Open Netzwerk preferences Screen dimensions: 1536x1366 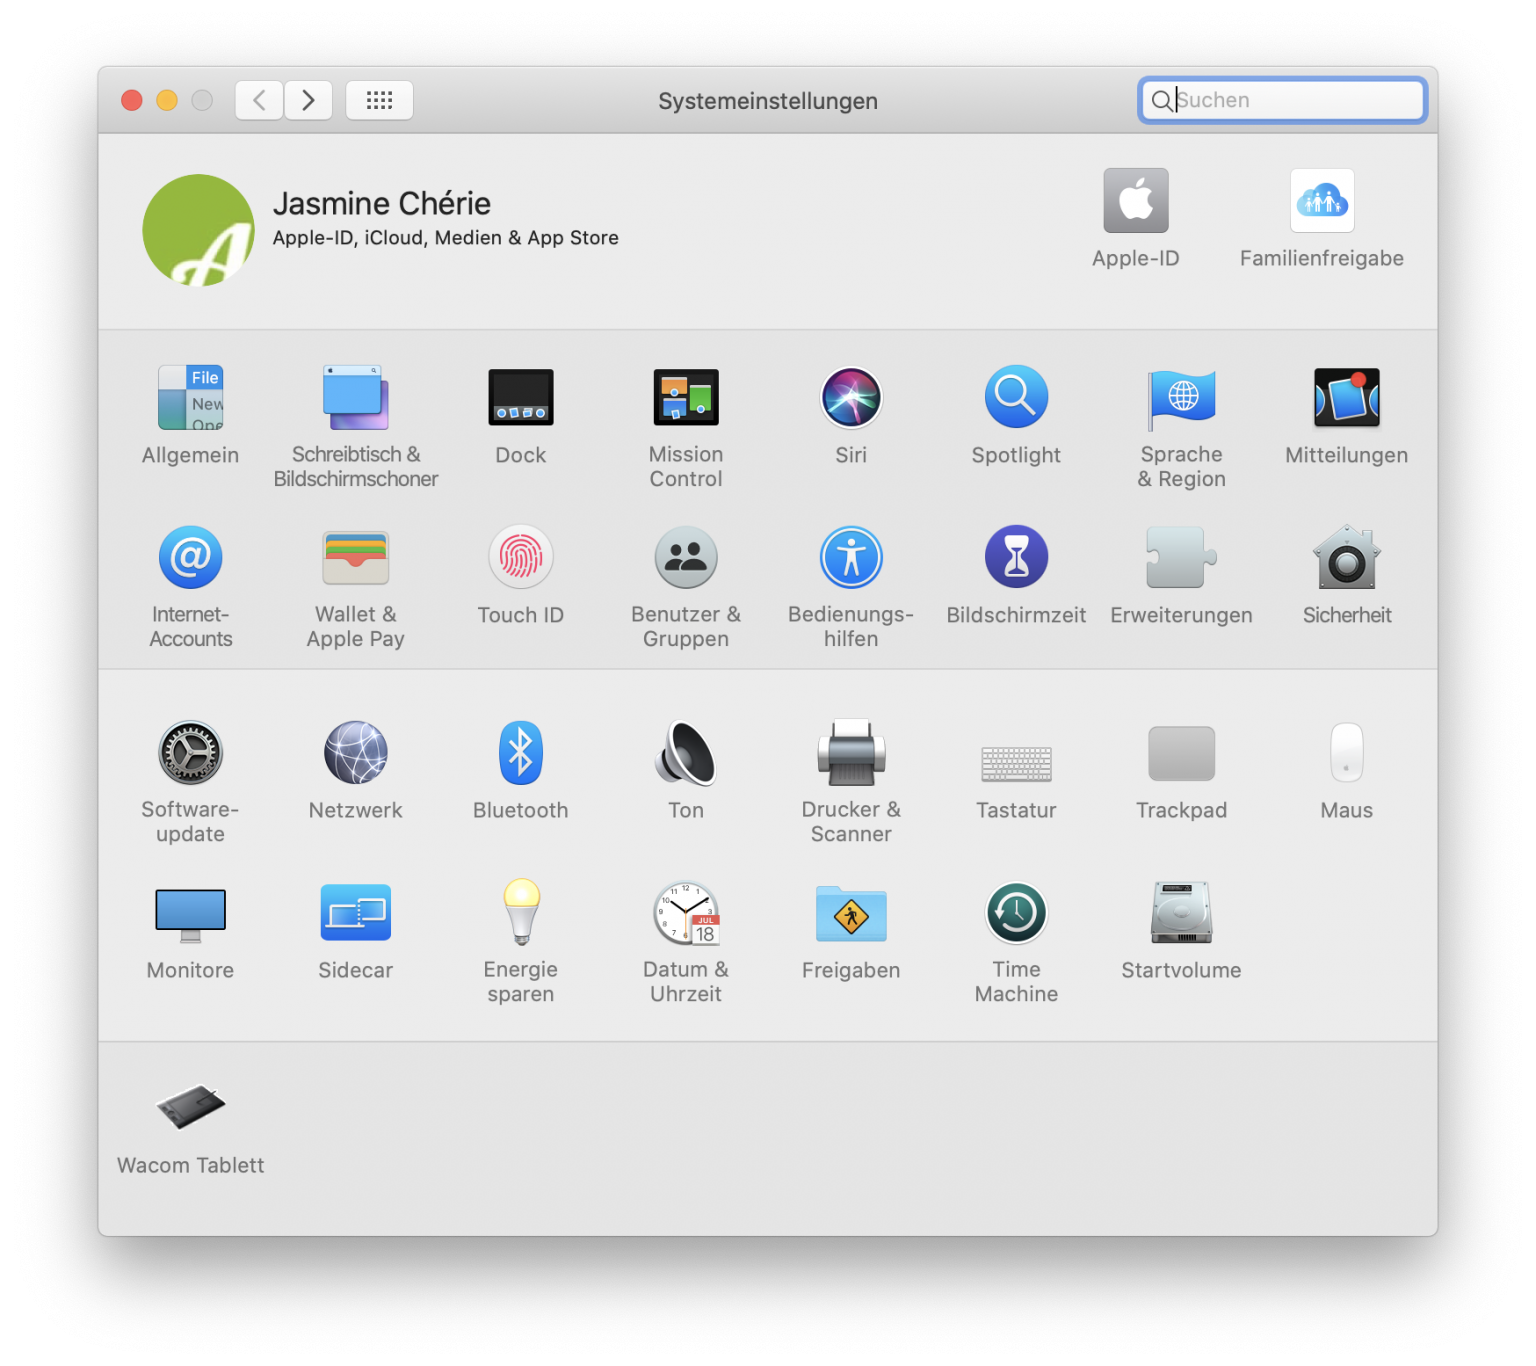click(x=355, y=753)
